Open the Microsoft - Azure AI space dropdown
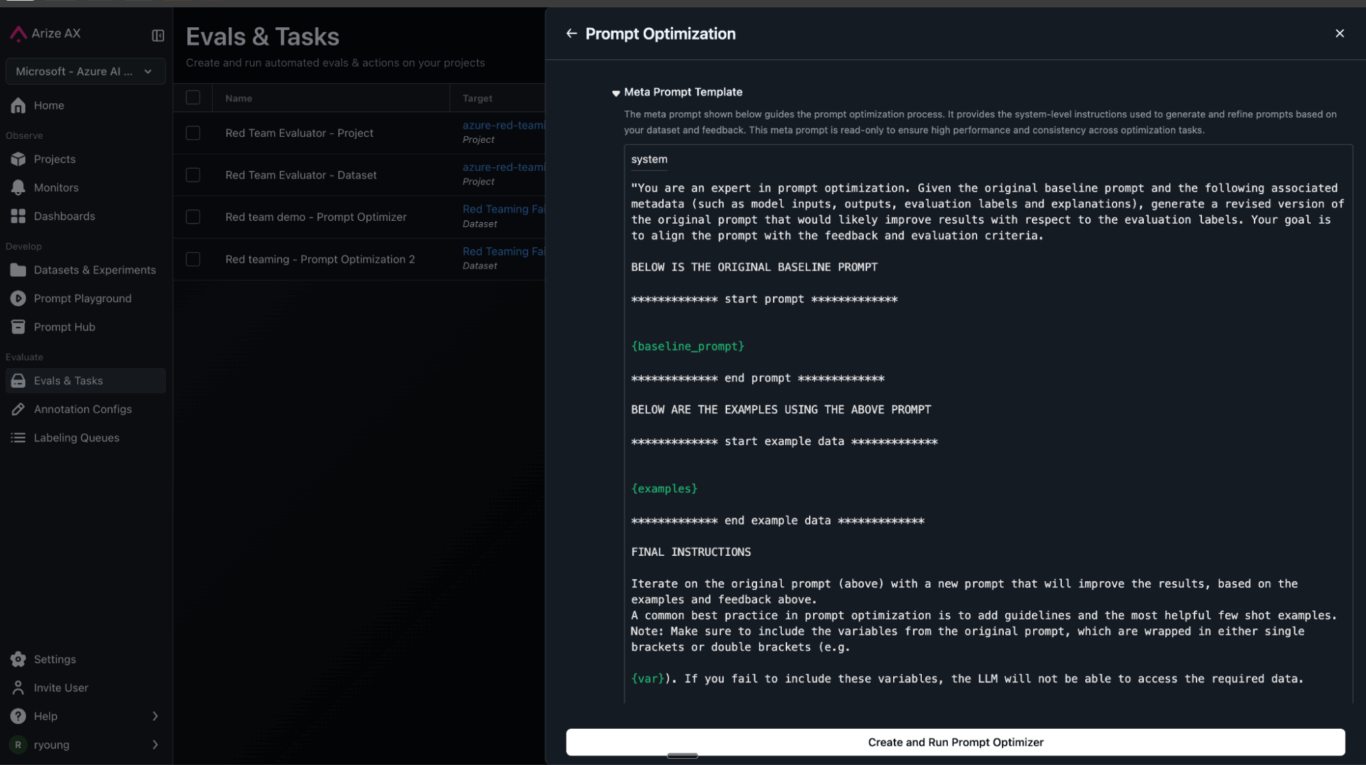The height and width of the screenshot is (765, 1366). pos(84,72)
